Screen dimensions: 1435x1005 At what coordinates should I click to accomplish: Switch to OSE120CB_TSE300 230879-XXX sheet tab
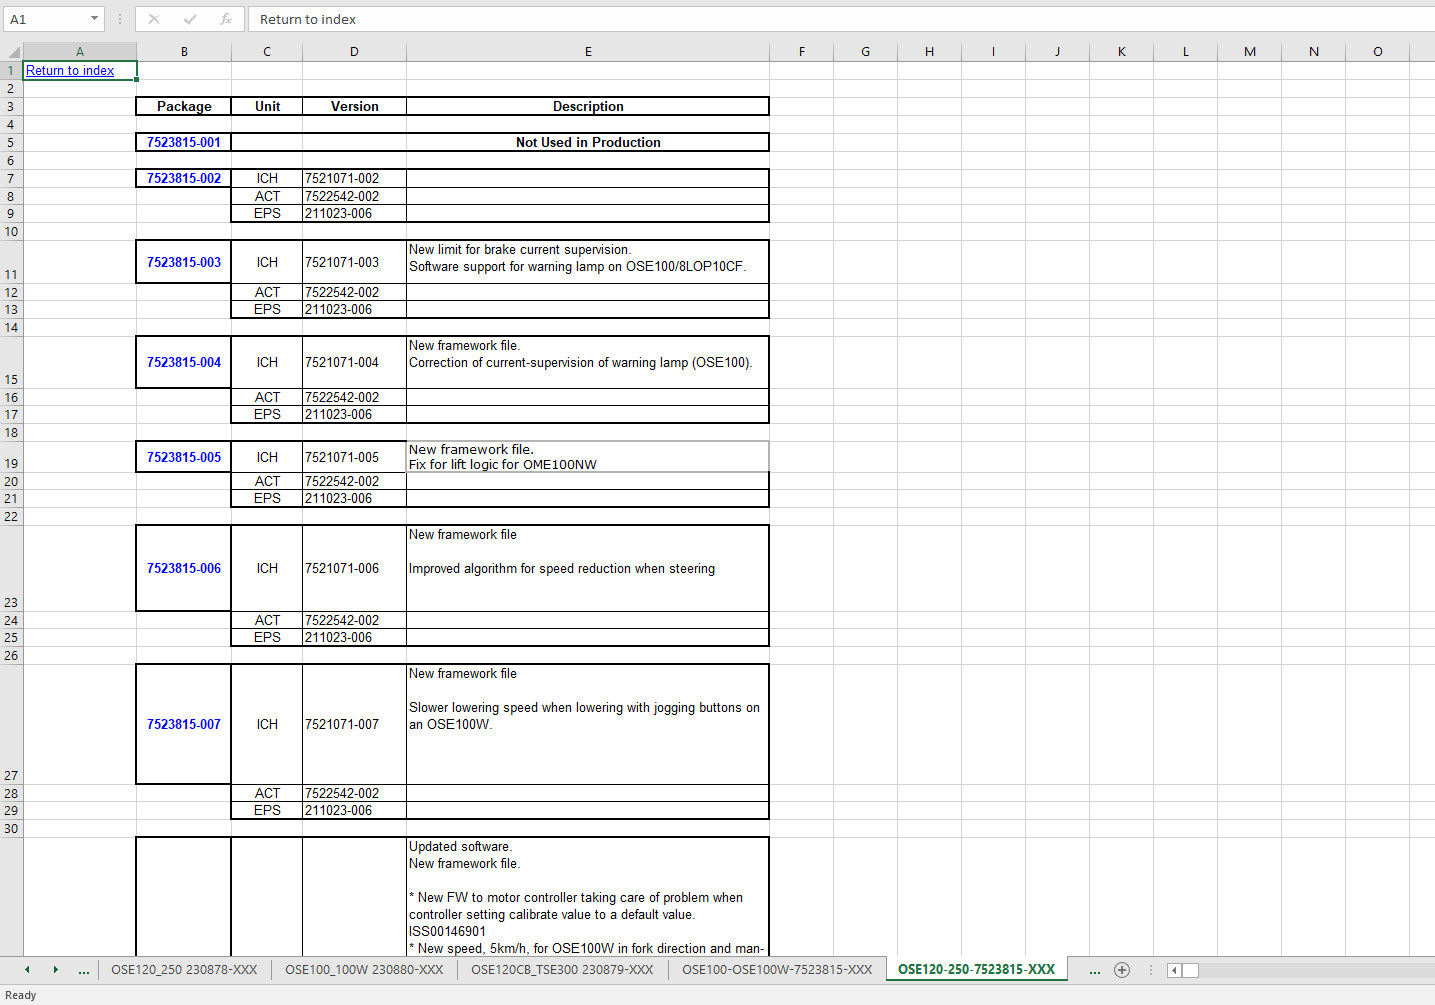coord(562,970)
